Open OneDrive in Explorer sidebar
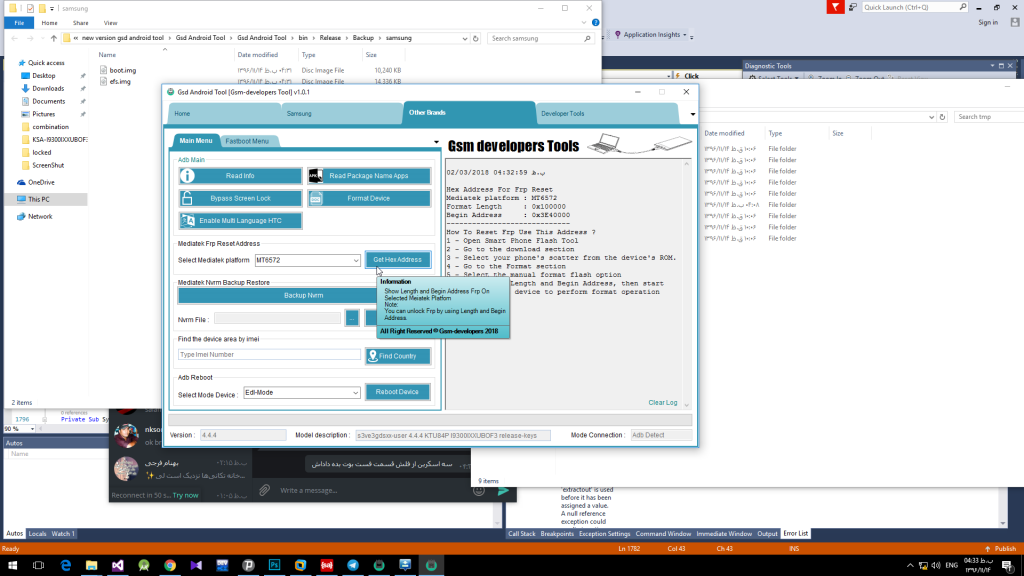1024x576 pixels. point(41,182)
